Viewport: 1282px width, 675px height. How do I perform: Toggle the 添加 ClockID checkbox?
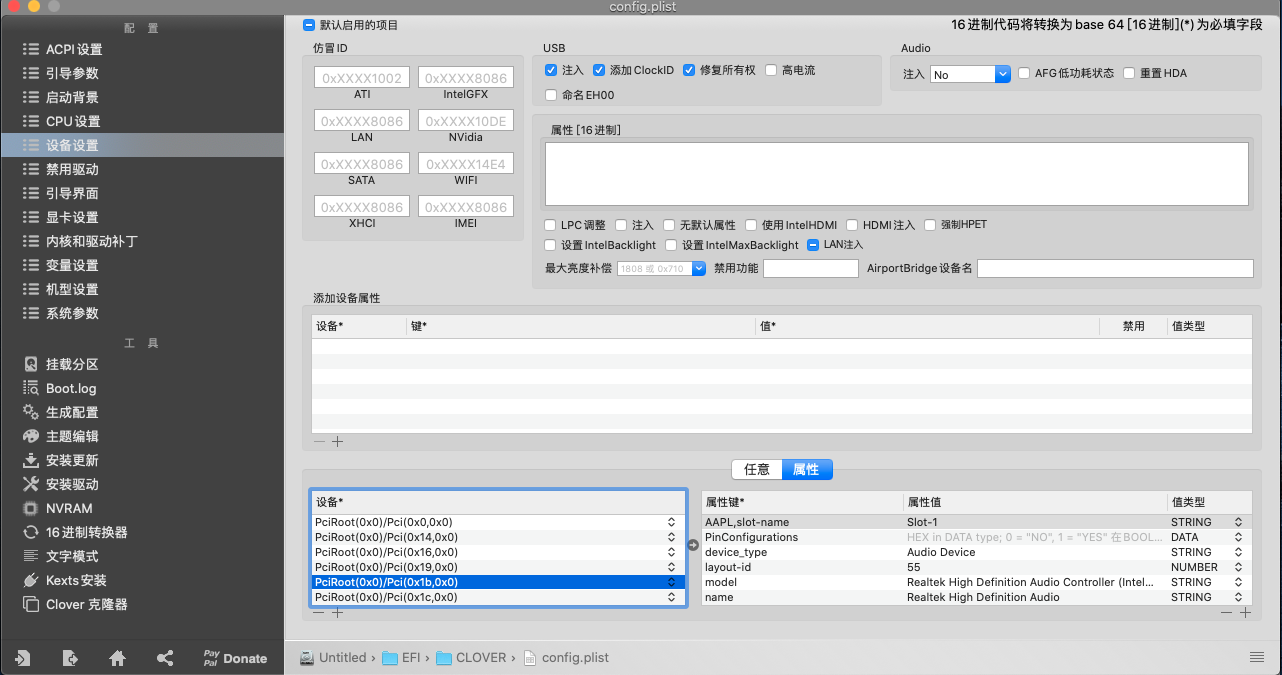599,70
